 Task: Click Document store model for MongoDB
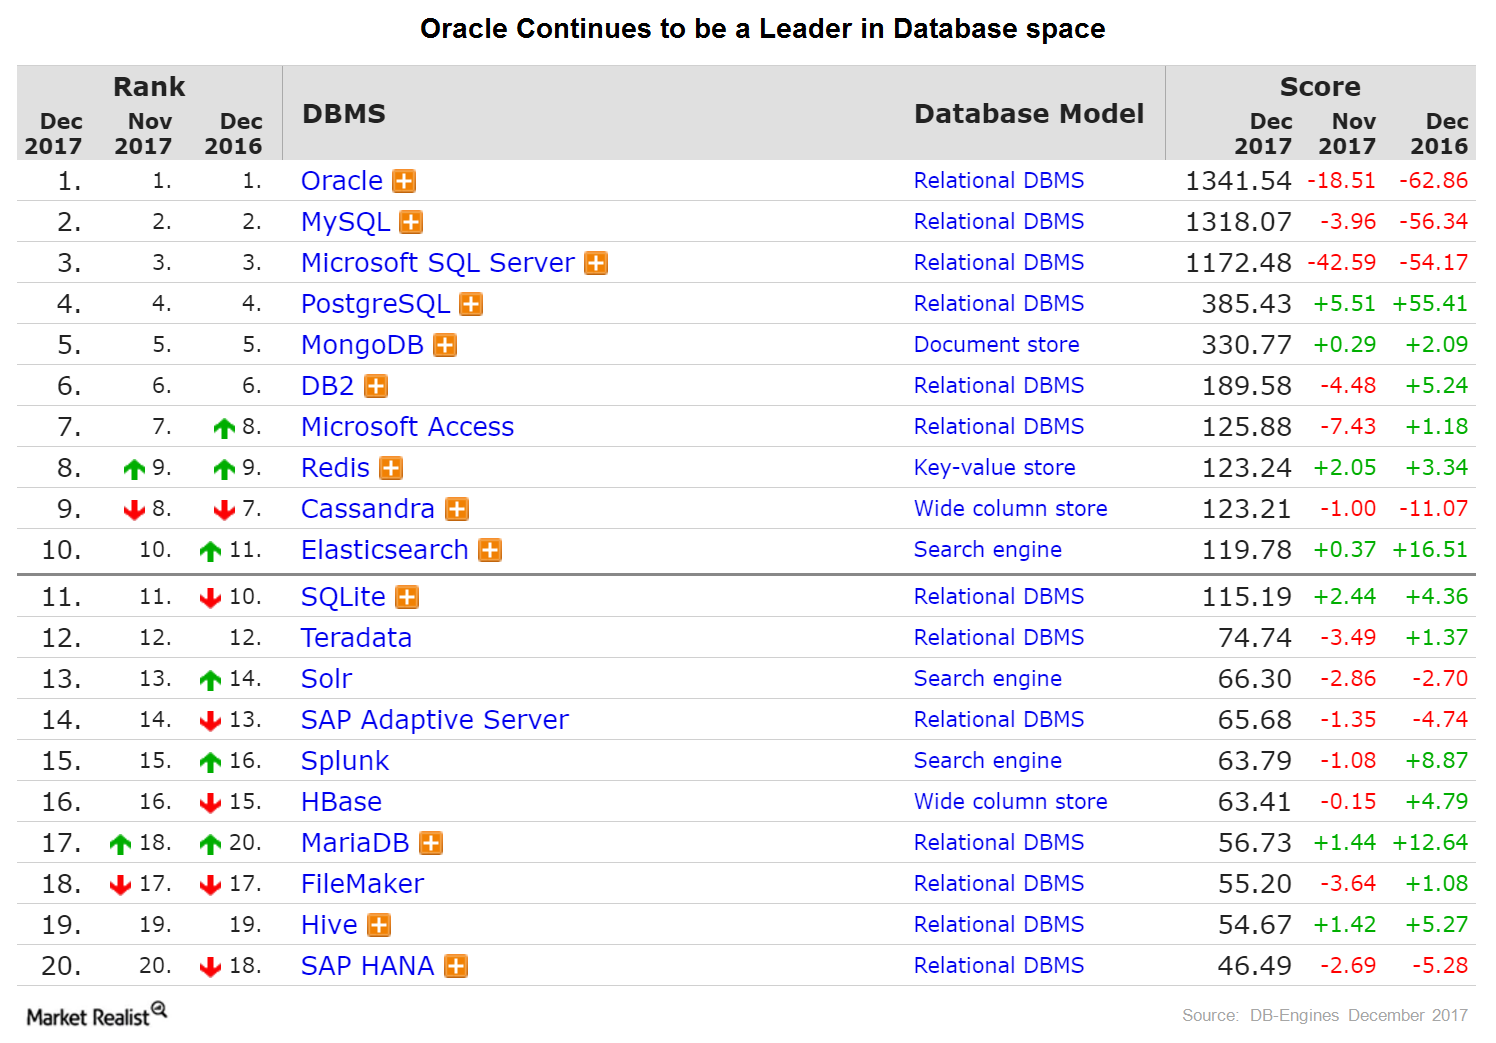(x=997, y=345)
